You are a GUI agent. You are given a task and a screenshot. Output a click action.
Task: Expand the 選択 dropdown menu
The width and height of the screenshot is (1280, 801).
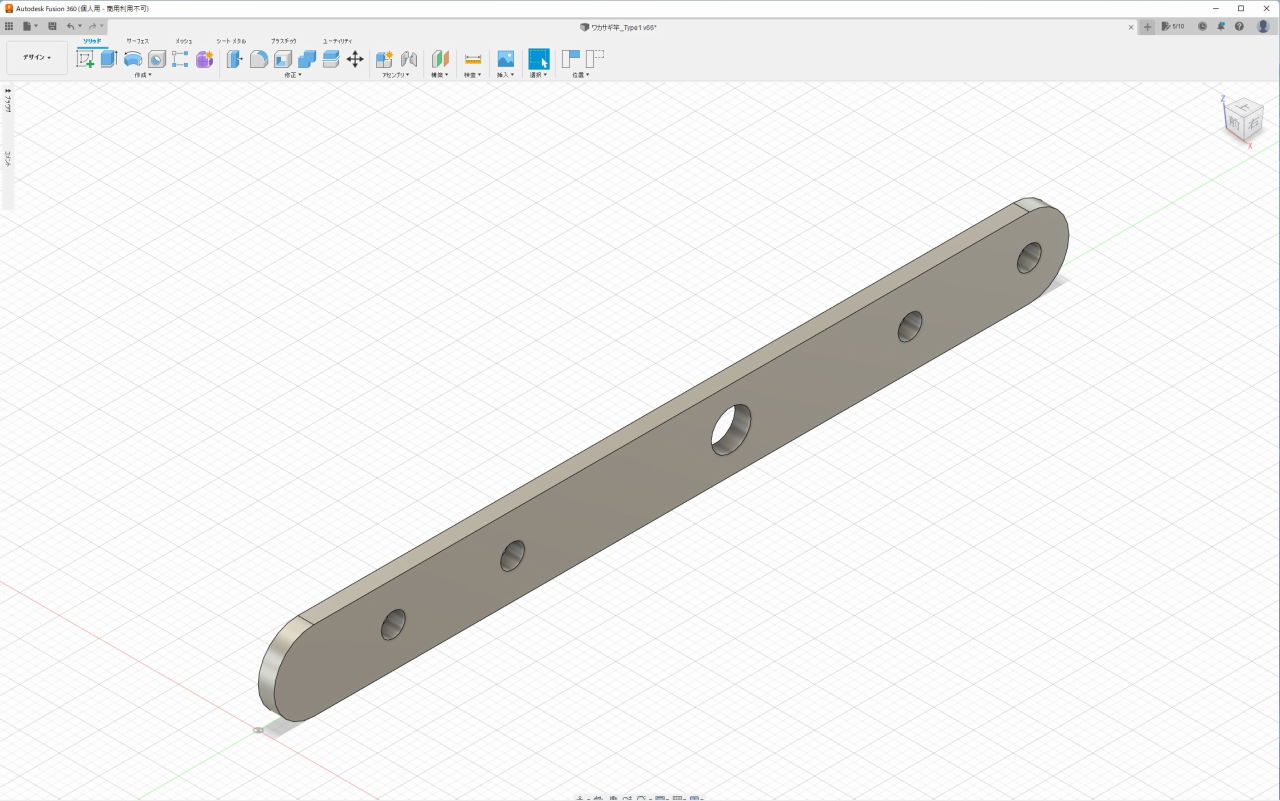(539, 75)
